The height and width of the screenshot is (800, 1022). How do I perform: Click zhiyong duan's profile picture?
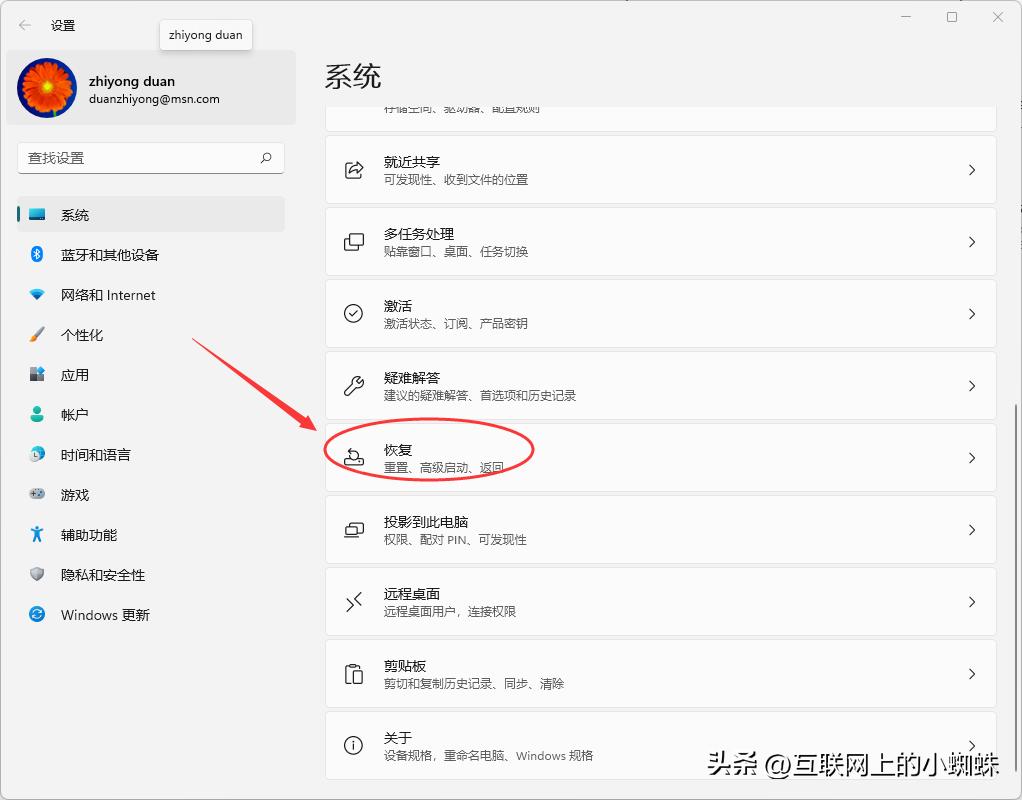pos(47,89)
